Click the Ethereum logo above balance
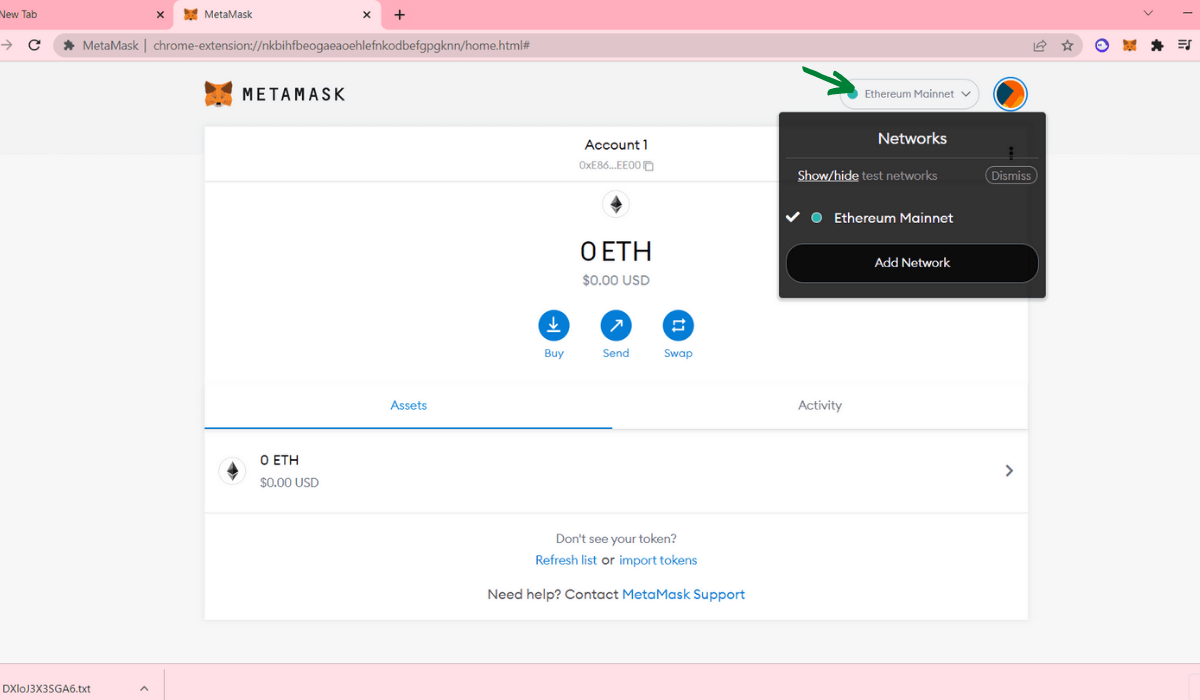Screen dimensions: 1200x700 (616, 205)
